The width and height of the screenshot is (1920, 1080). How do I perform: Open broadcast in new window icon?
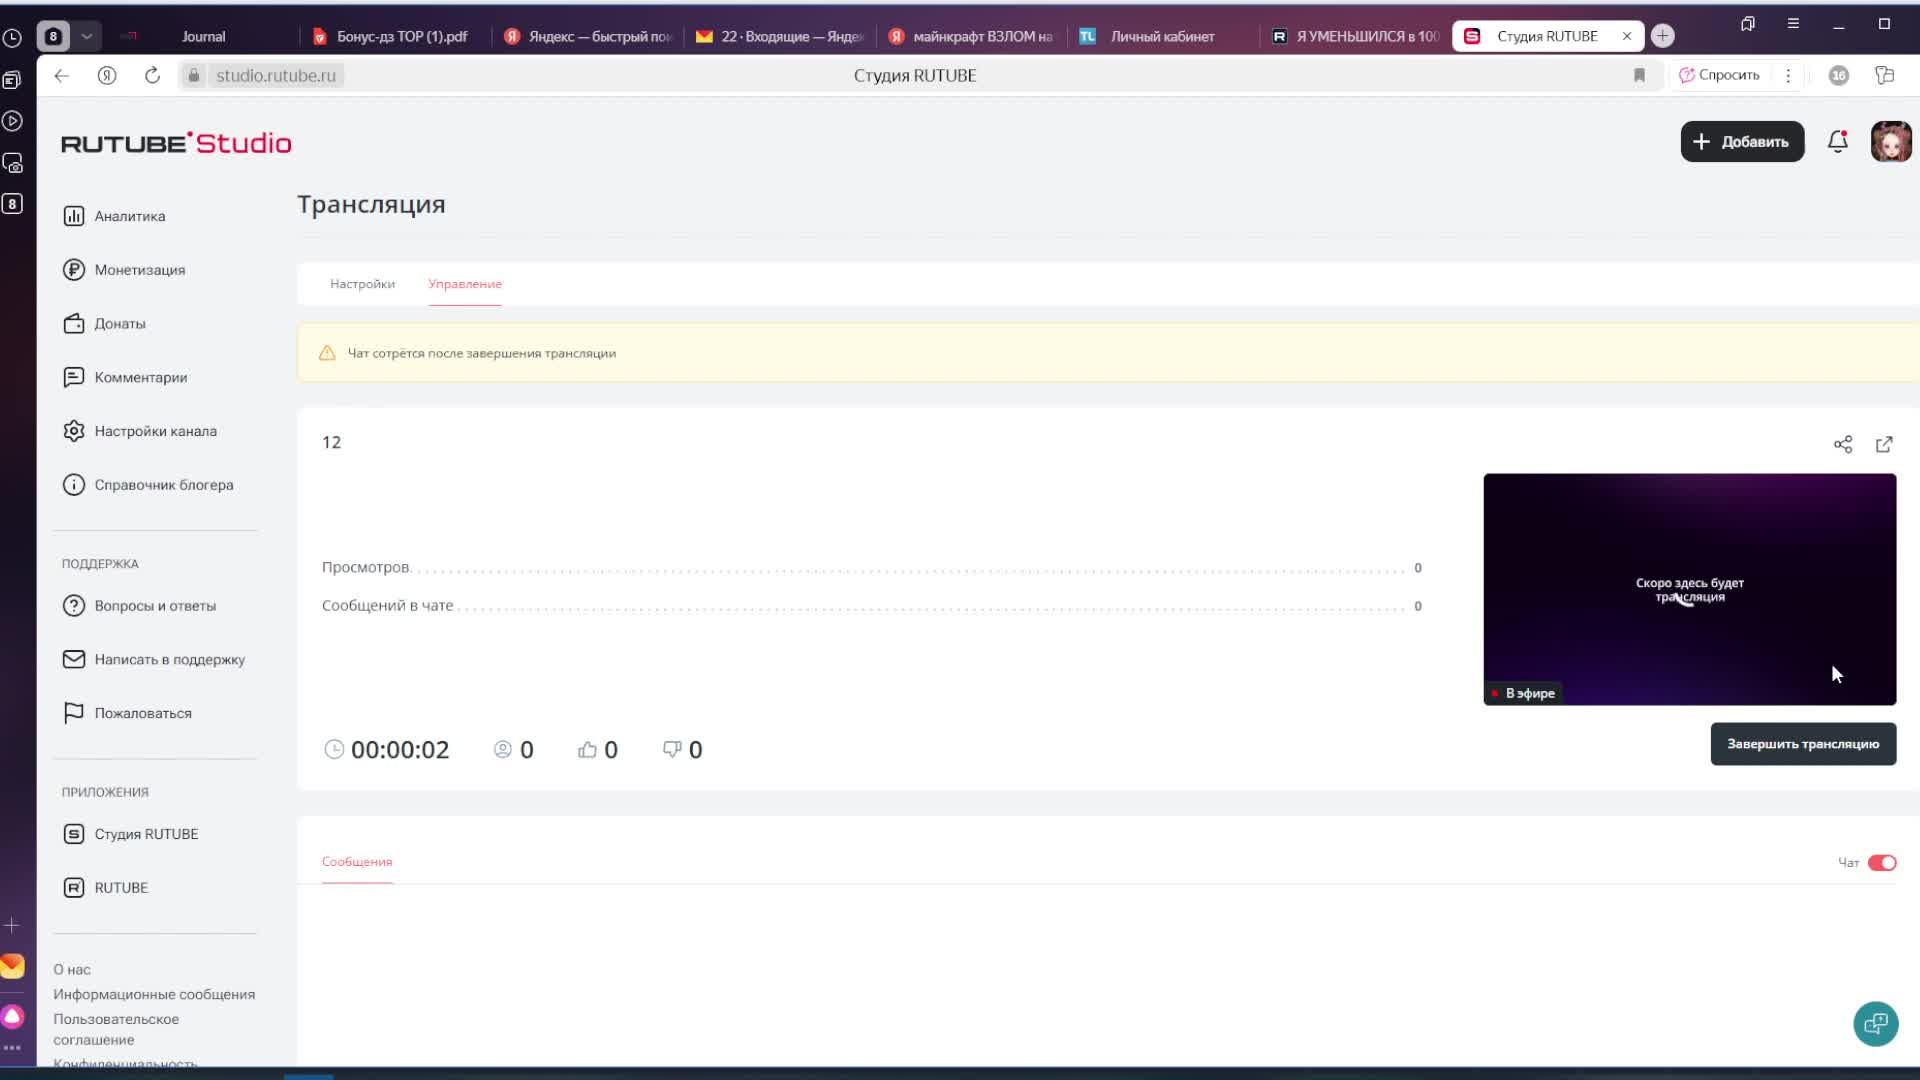(1884, 444)
